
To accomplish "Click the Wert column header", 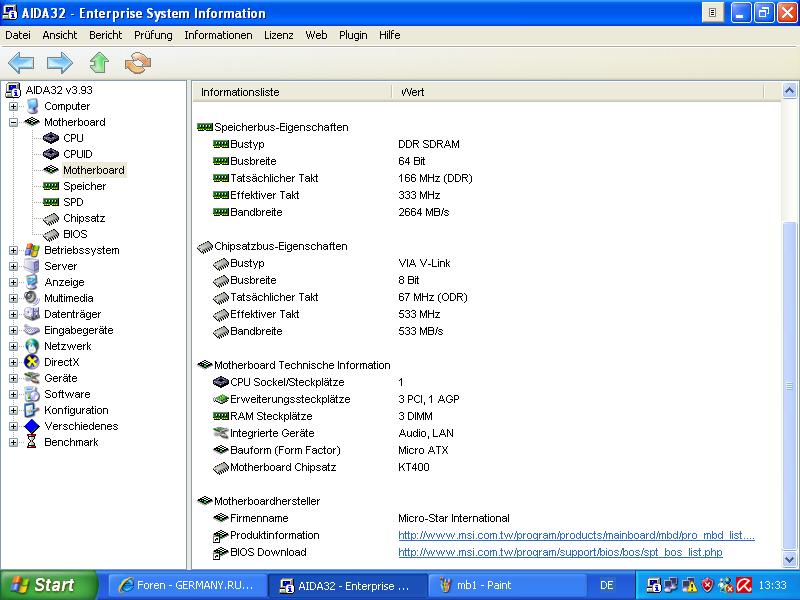I will 578,92.
